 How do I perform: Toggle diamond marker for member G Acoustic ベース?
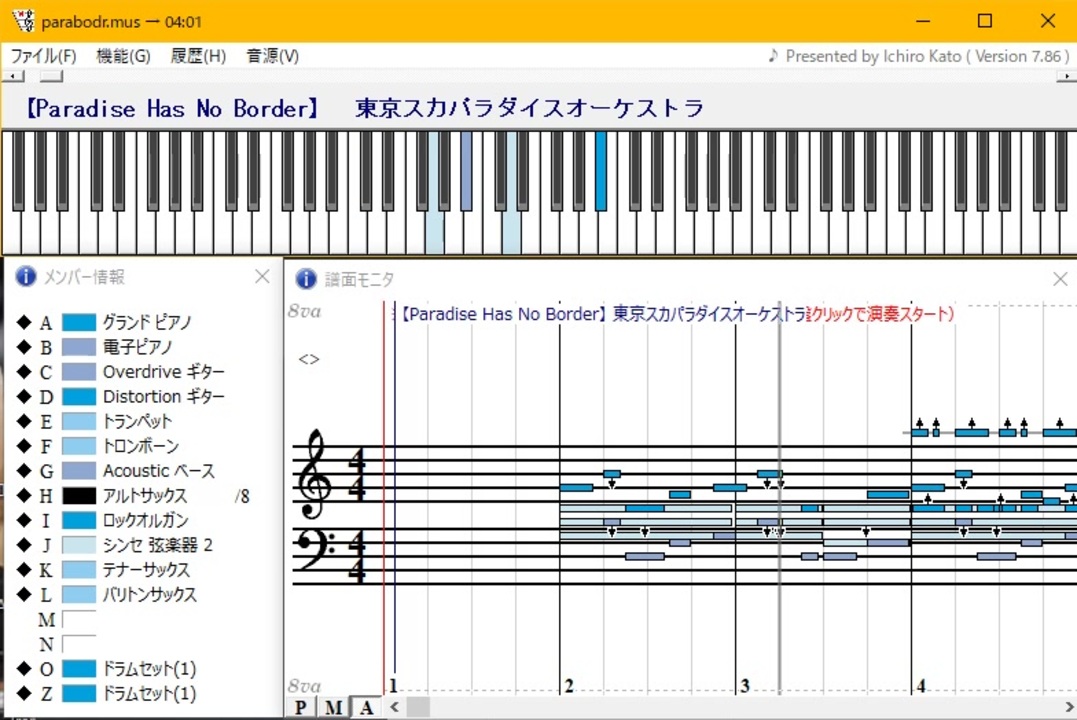tap(24, 470)
